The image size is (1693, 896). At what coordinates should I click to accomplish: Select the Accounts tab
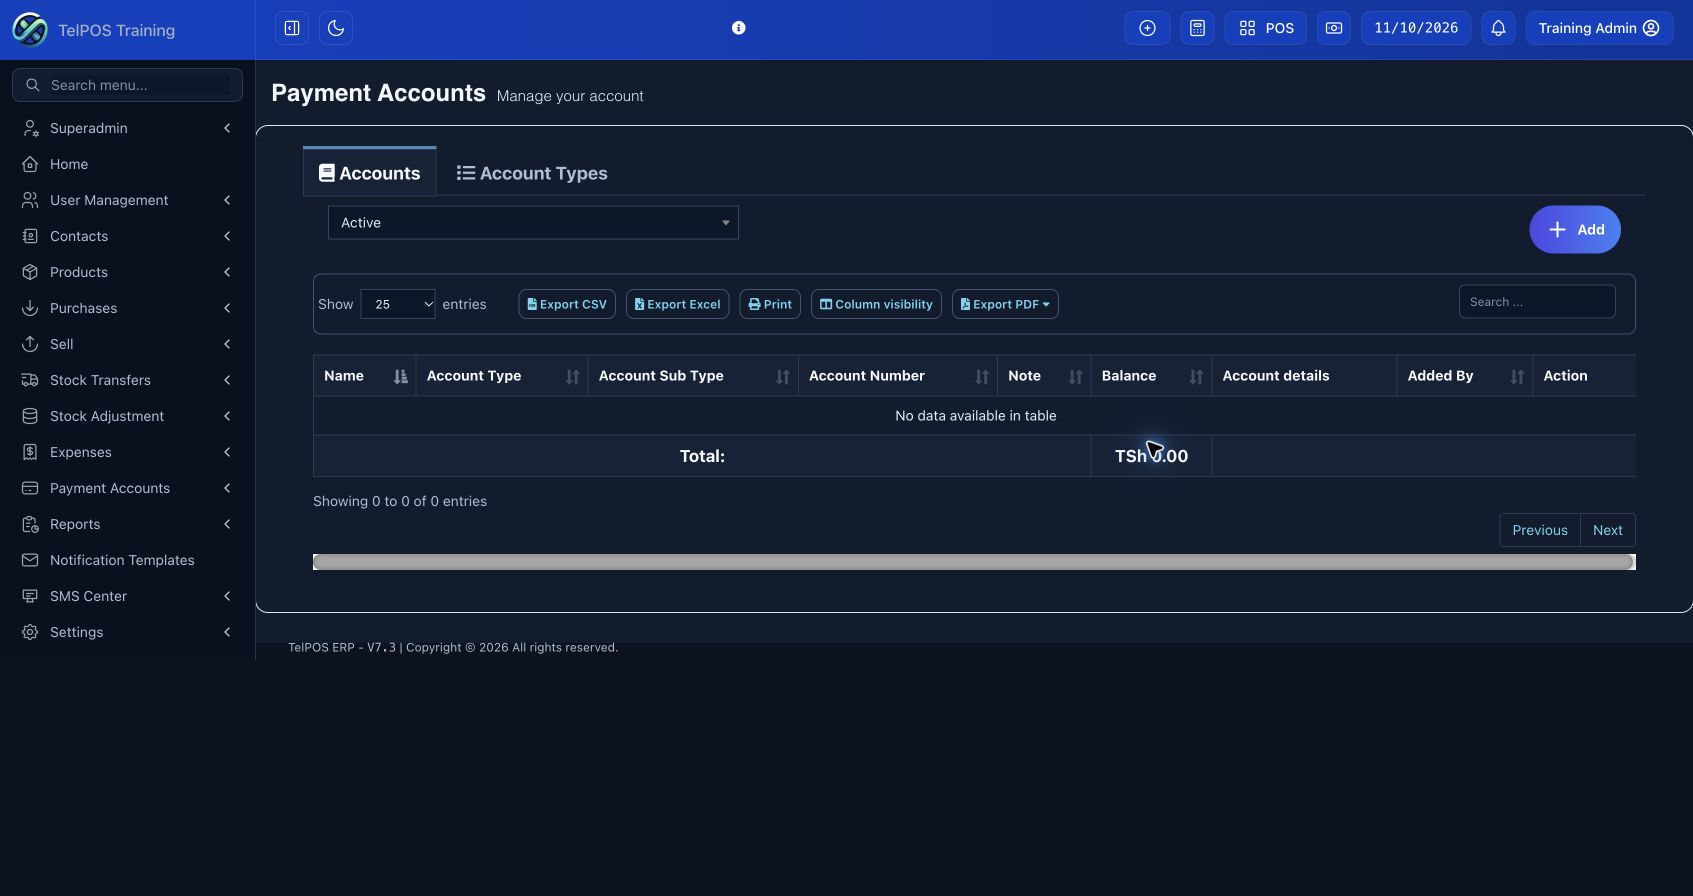pos(370,172)
